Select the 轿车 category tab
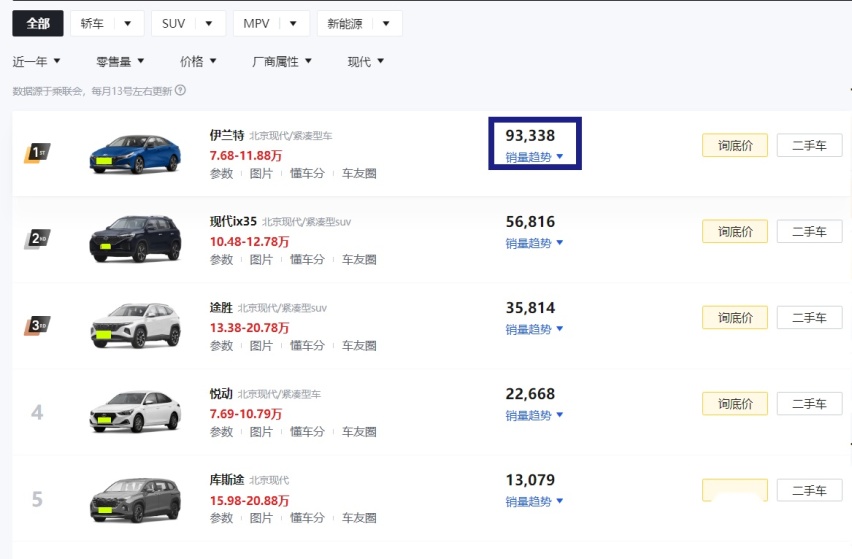The height and width of the screenshot is (559, 852). pos(92,23)
